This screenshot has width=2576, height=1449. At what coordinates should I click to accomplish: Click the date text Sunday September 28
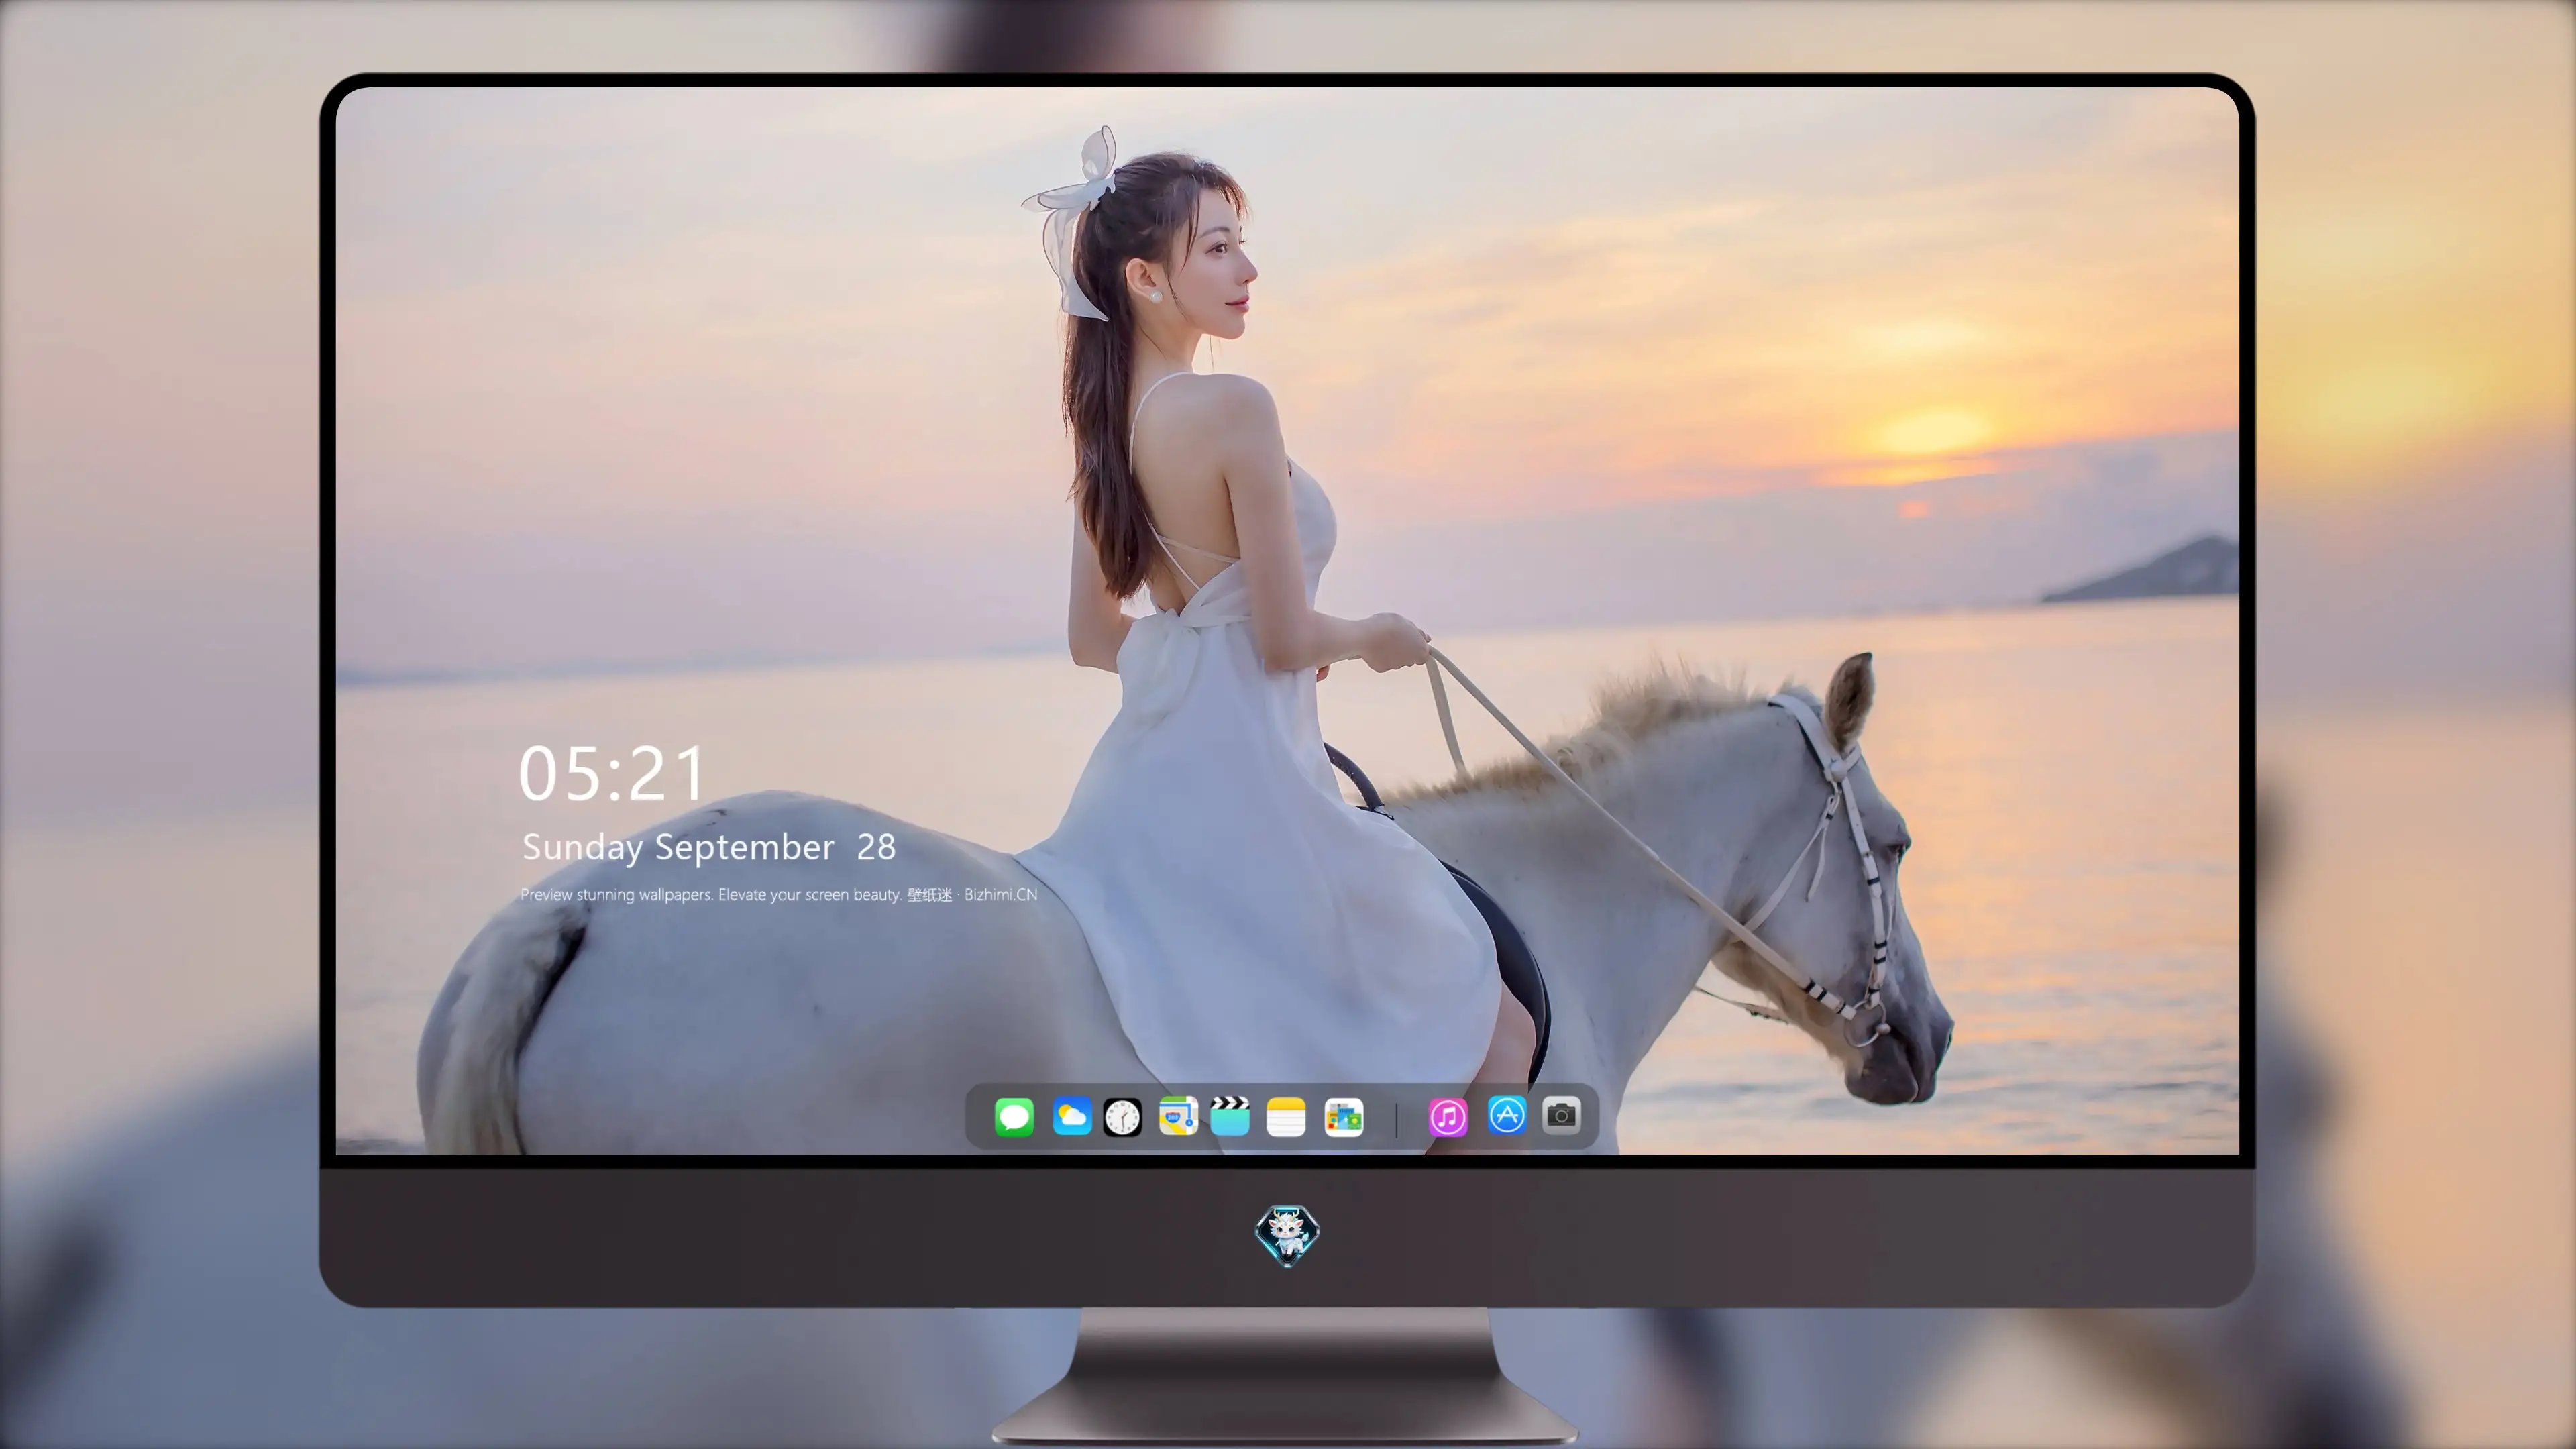[708, 848]
